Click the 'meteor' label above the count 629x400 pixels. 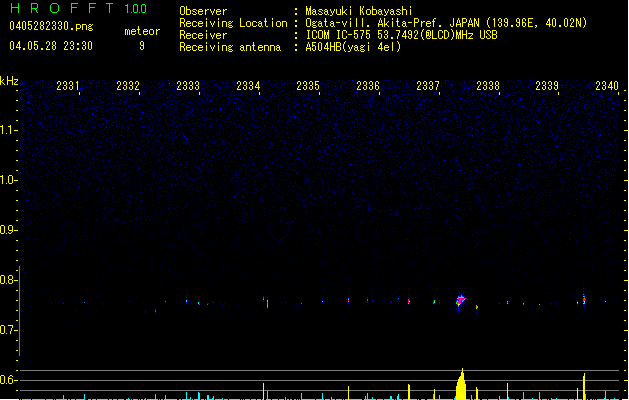click(142, 31)
